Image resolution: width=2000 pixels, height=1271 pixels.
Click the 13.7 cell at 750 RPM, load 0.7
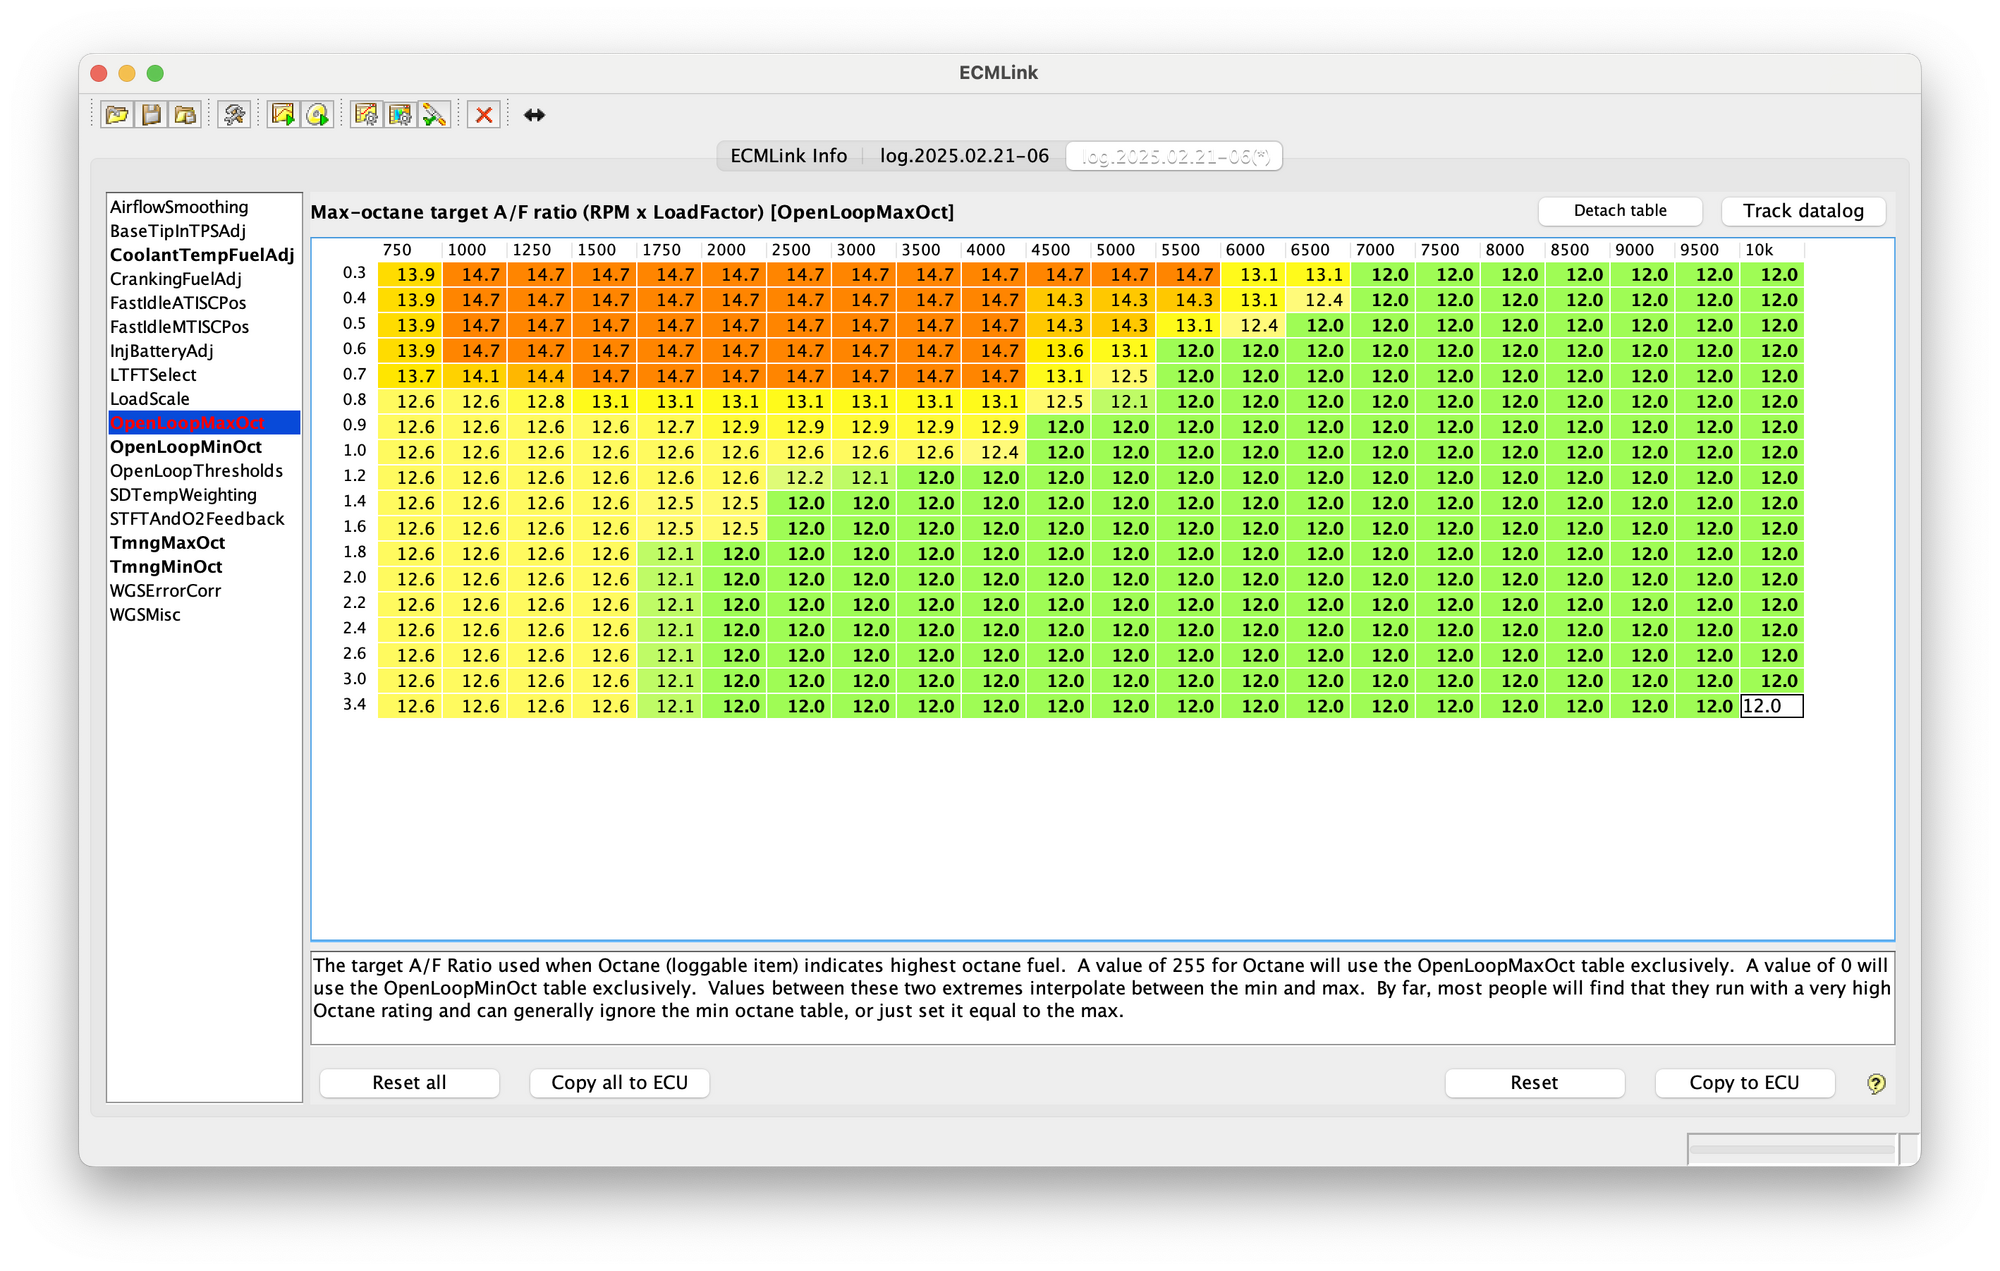pos(410,376)
